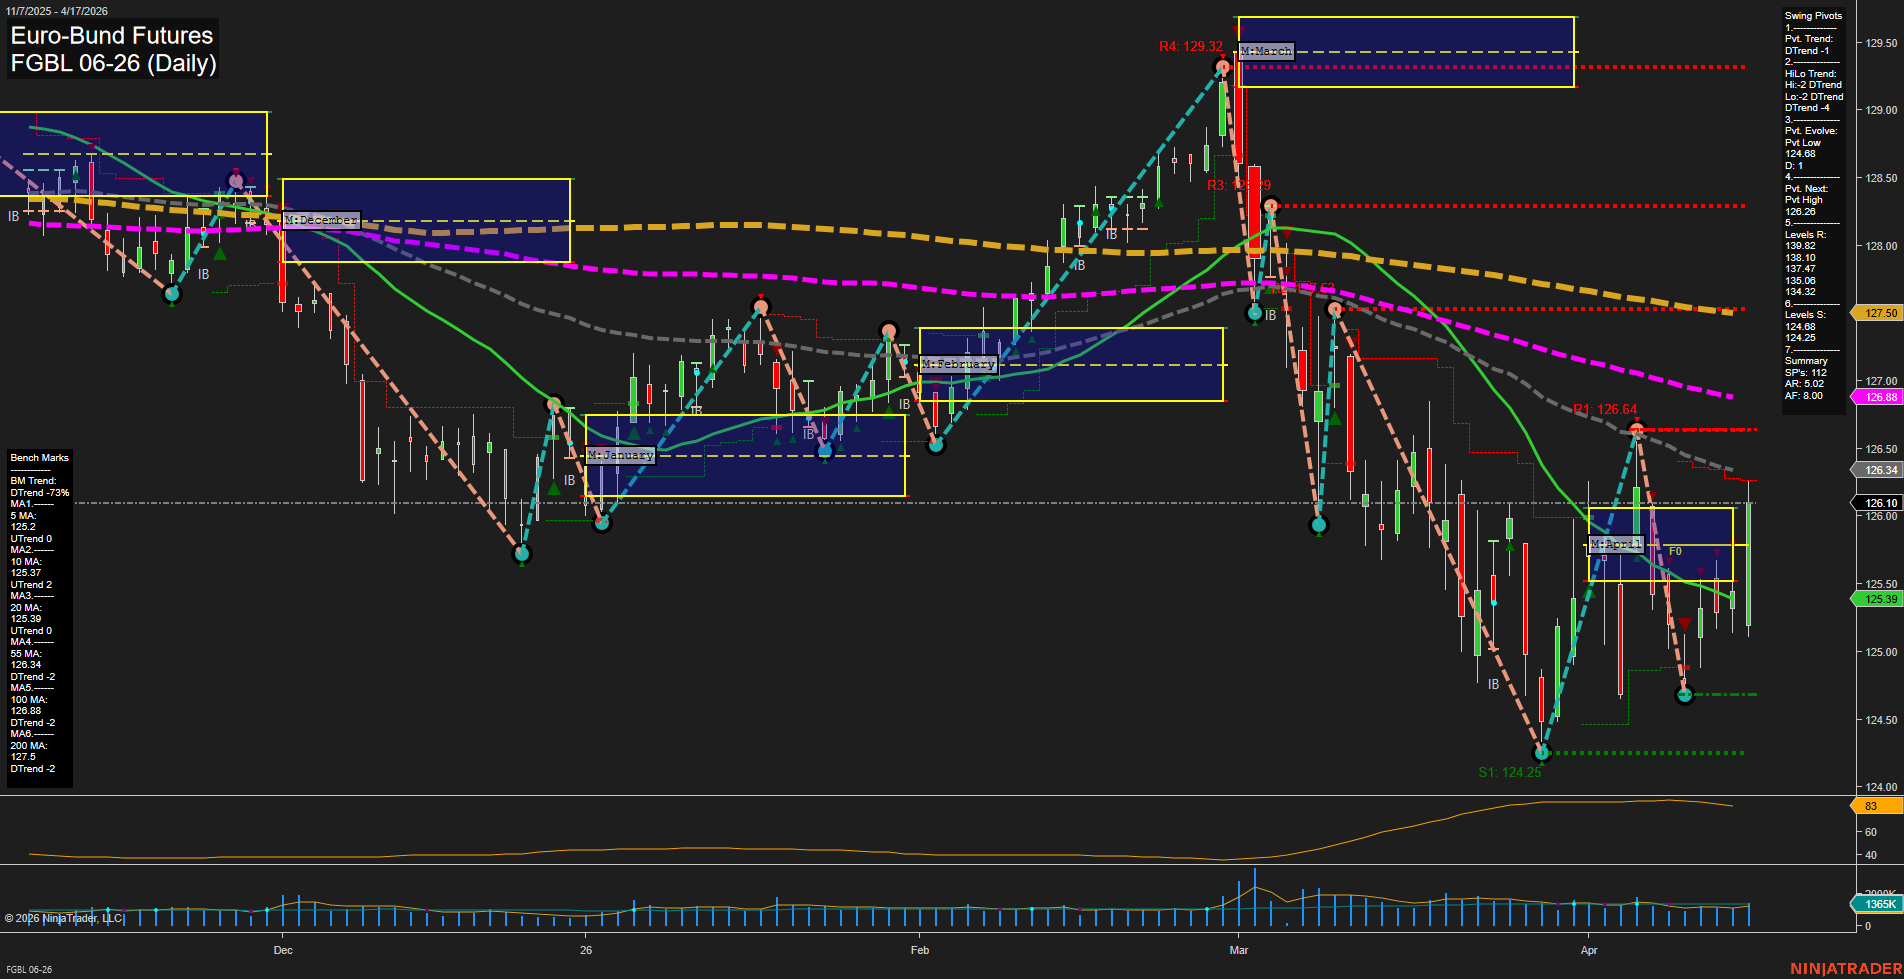Select the M:April label box

(x=1617, y=544)
